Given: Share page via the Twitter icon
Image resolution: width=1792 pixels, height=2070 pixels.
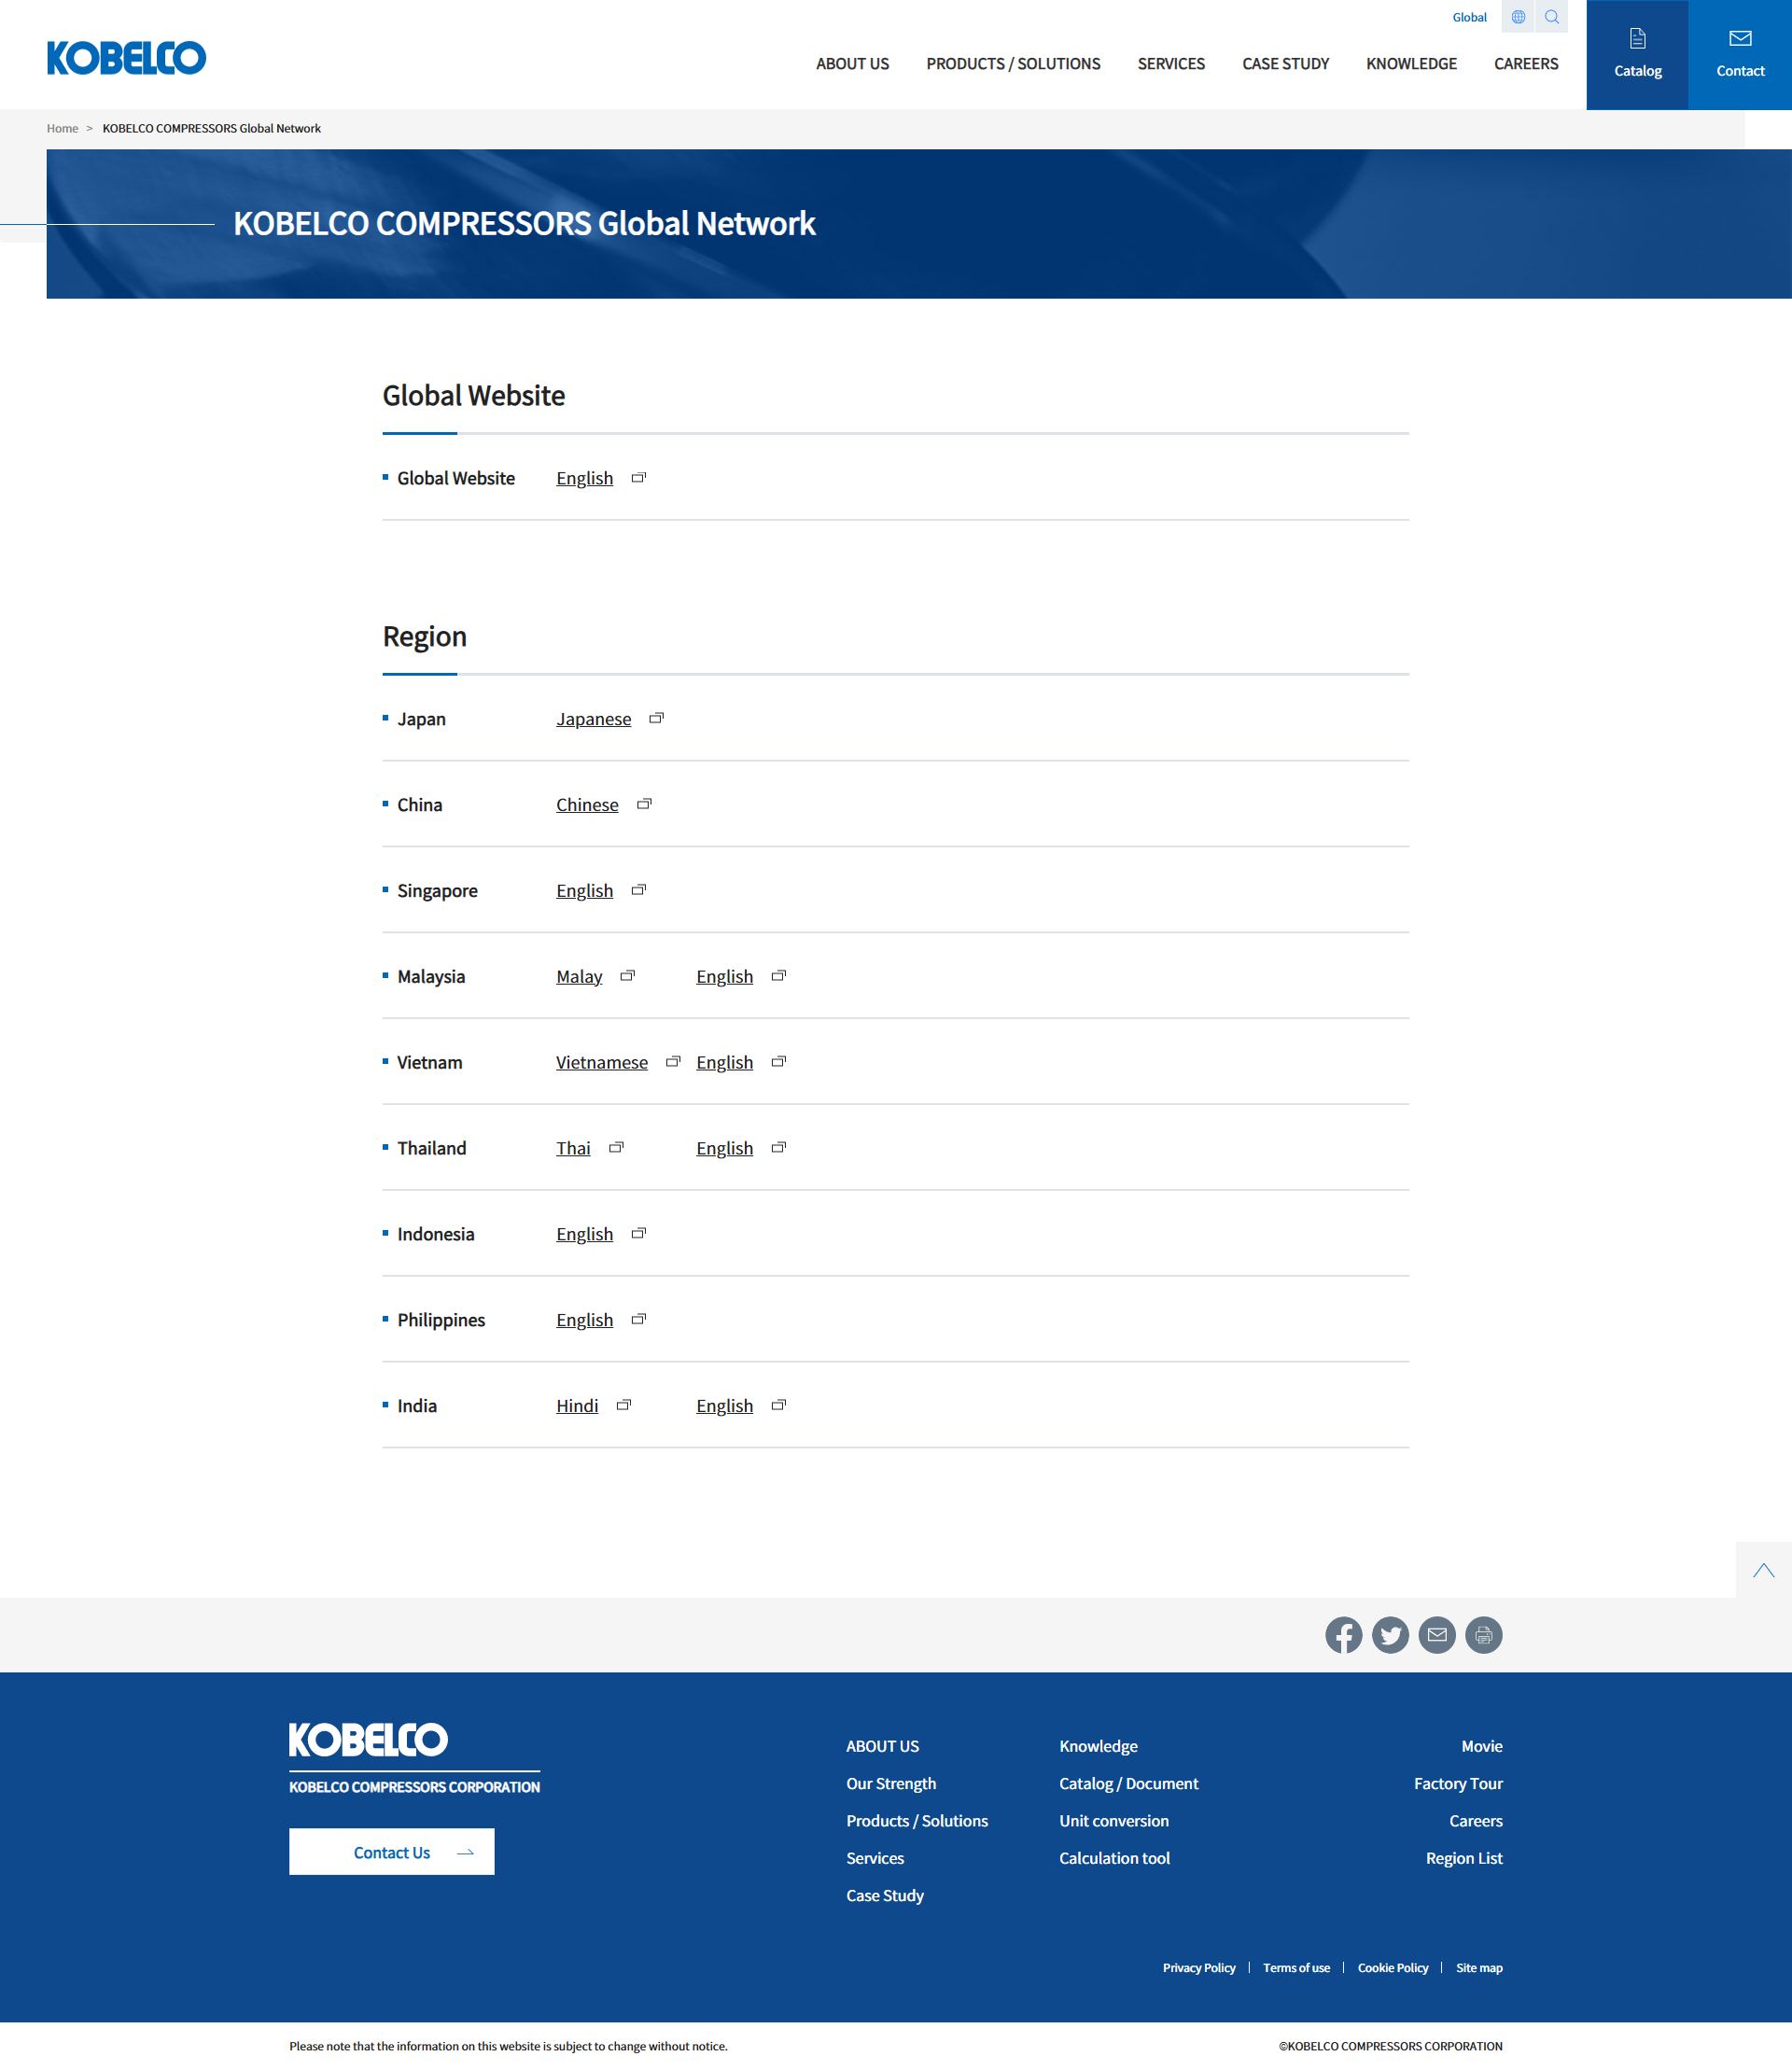Looking at the screenshot, I should pyautogui.click(x=1389, y=1635).
